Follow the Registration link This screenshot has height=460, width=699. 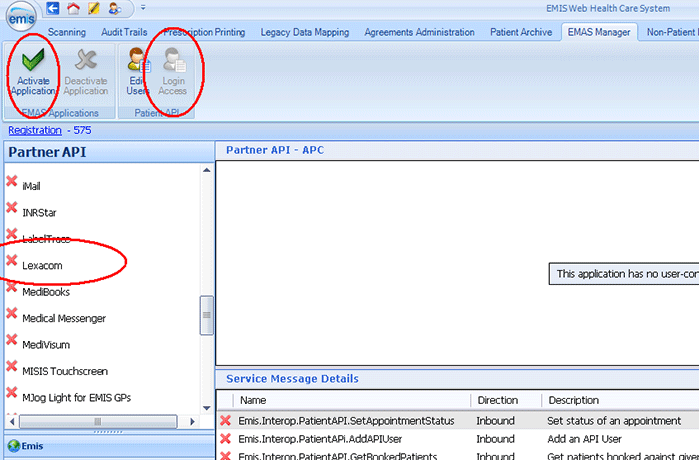[35, 130]
